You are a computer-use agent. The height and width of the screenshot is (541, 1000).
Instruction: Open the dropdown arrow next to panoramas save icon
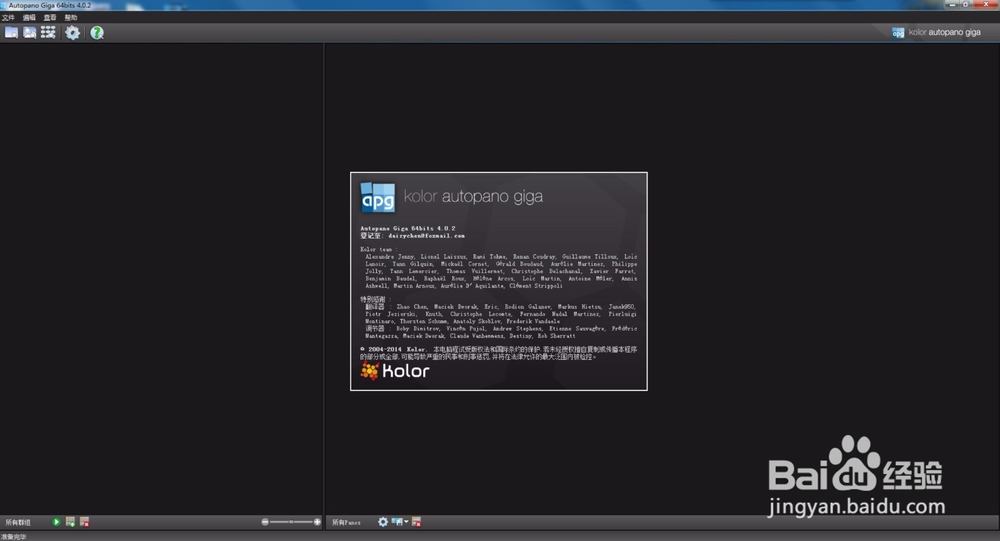pyautogui.click(x=406, y=522)
